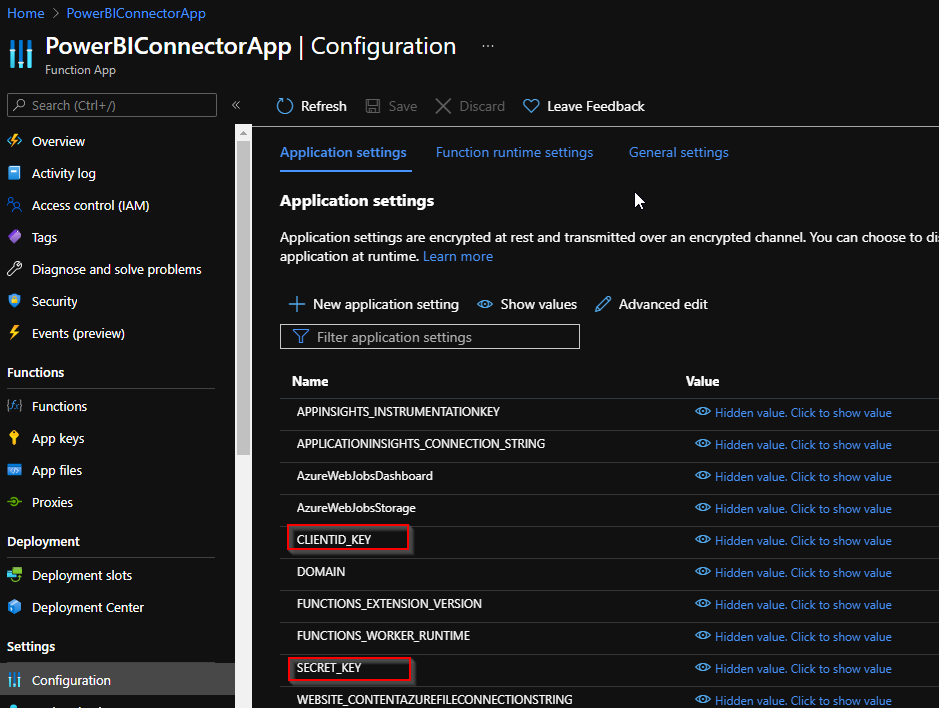
Task: Toggle the Show values eye icon
Action: pos(485,304)
